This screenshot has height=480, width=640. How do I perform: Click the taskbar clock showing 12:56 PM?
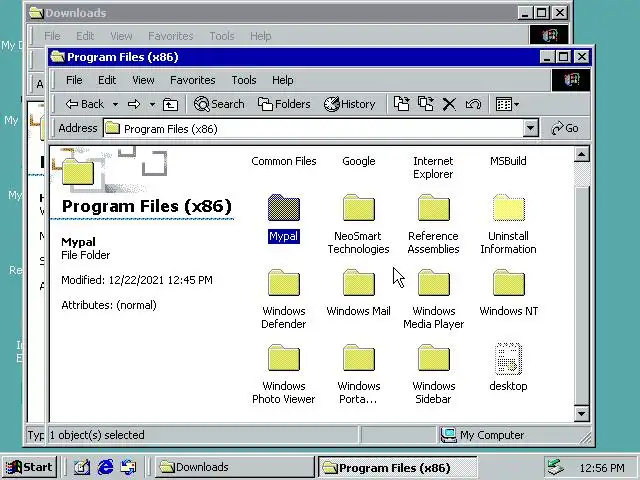602,468
